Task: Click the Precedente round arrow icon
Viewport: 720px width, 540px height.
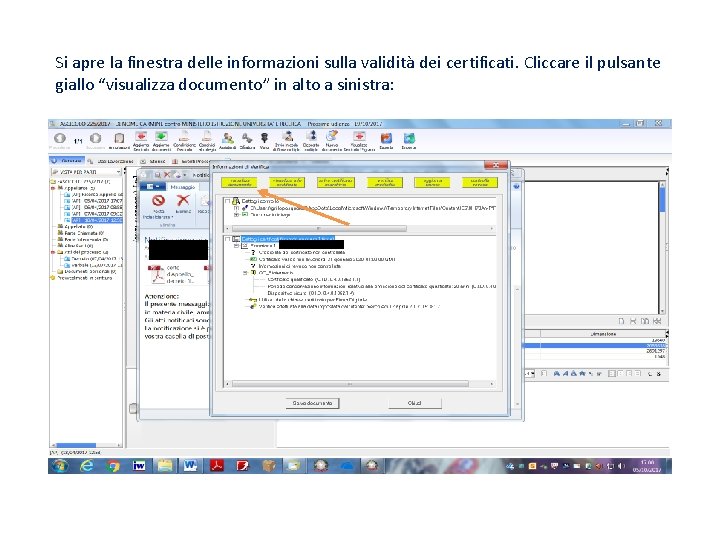Action: (x=59, y=138)
